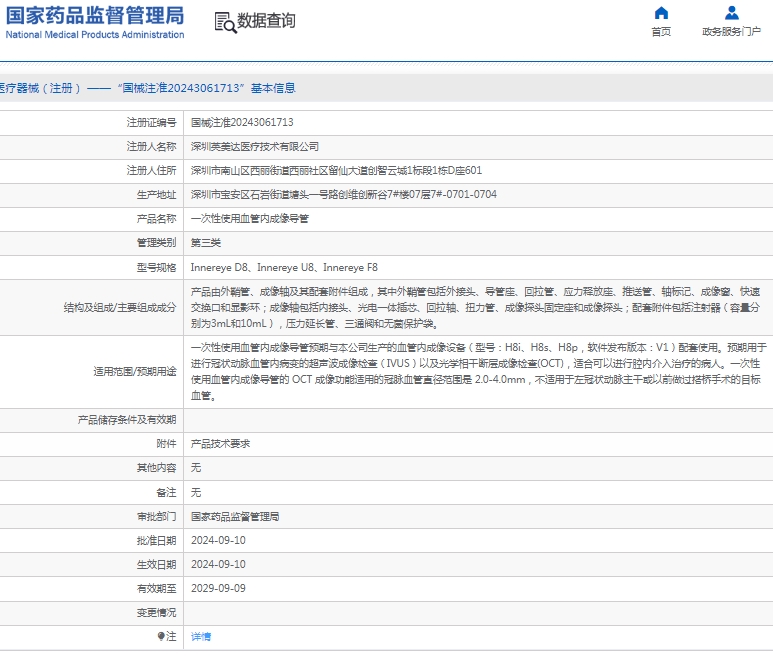Click the 注册人住所 row label
The image size is (773, 657).
151,171
